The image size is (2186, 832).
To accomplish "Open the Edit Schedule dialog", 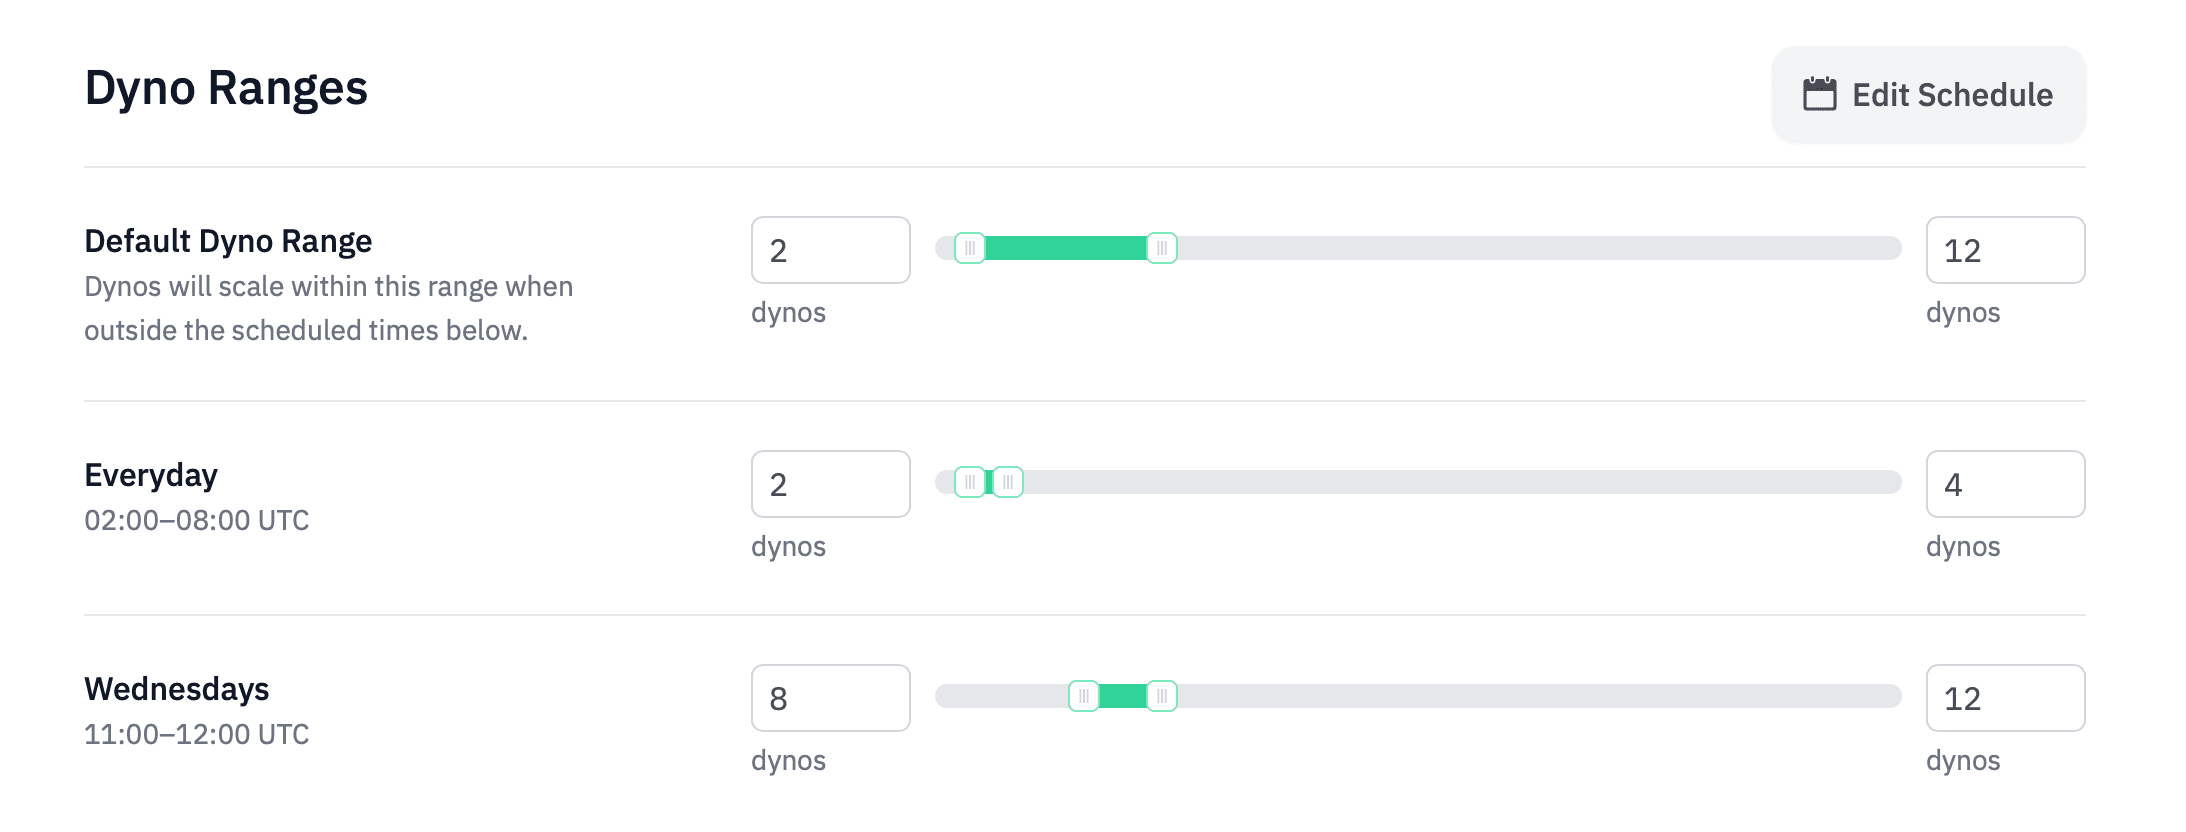I will (x=1928, y=95).
